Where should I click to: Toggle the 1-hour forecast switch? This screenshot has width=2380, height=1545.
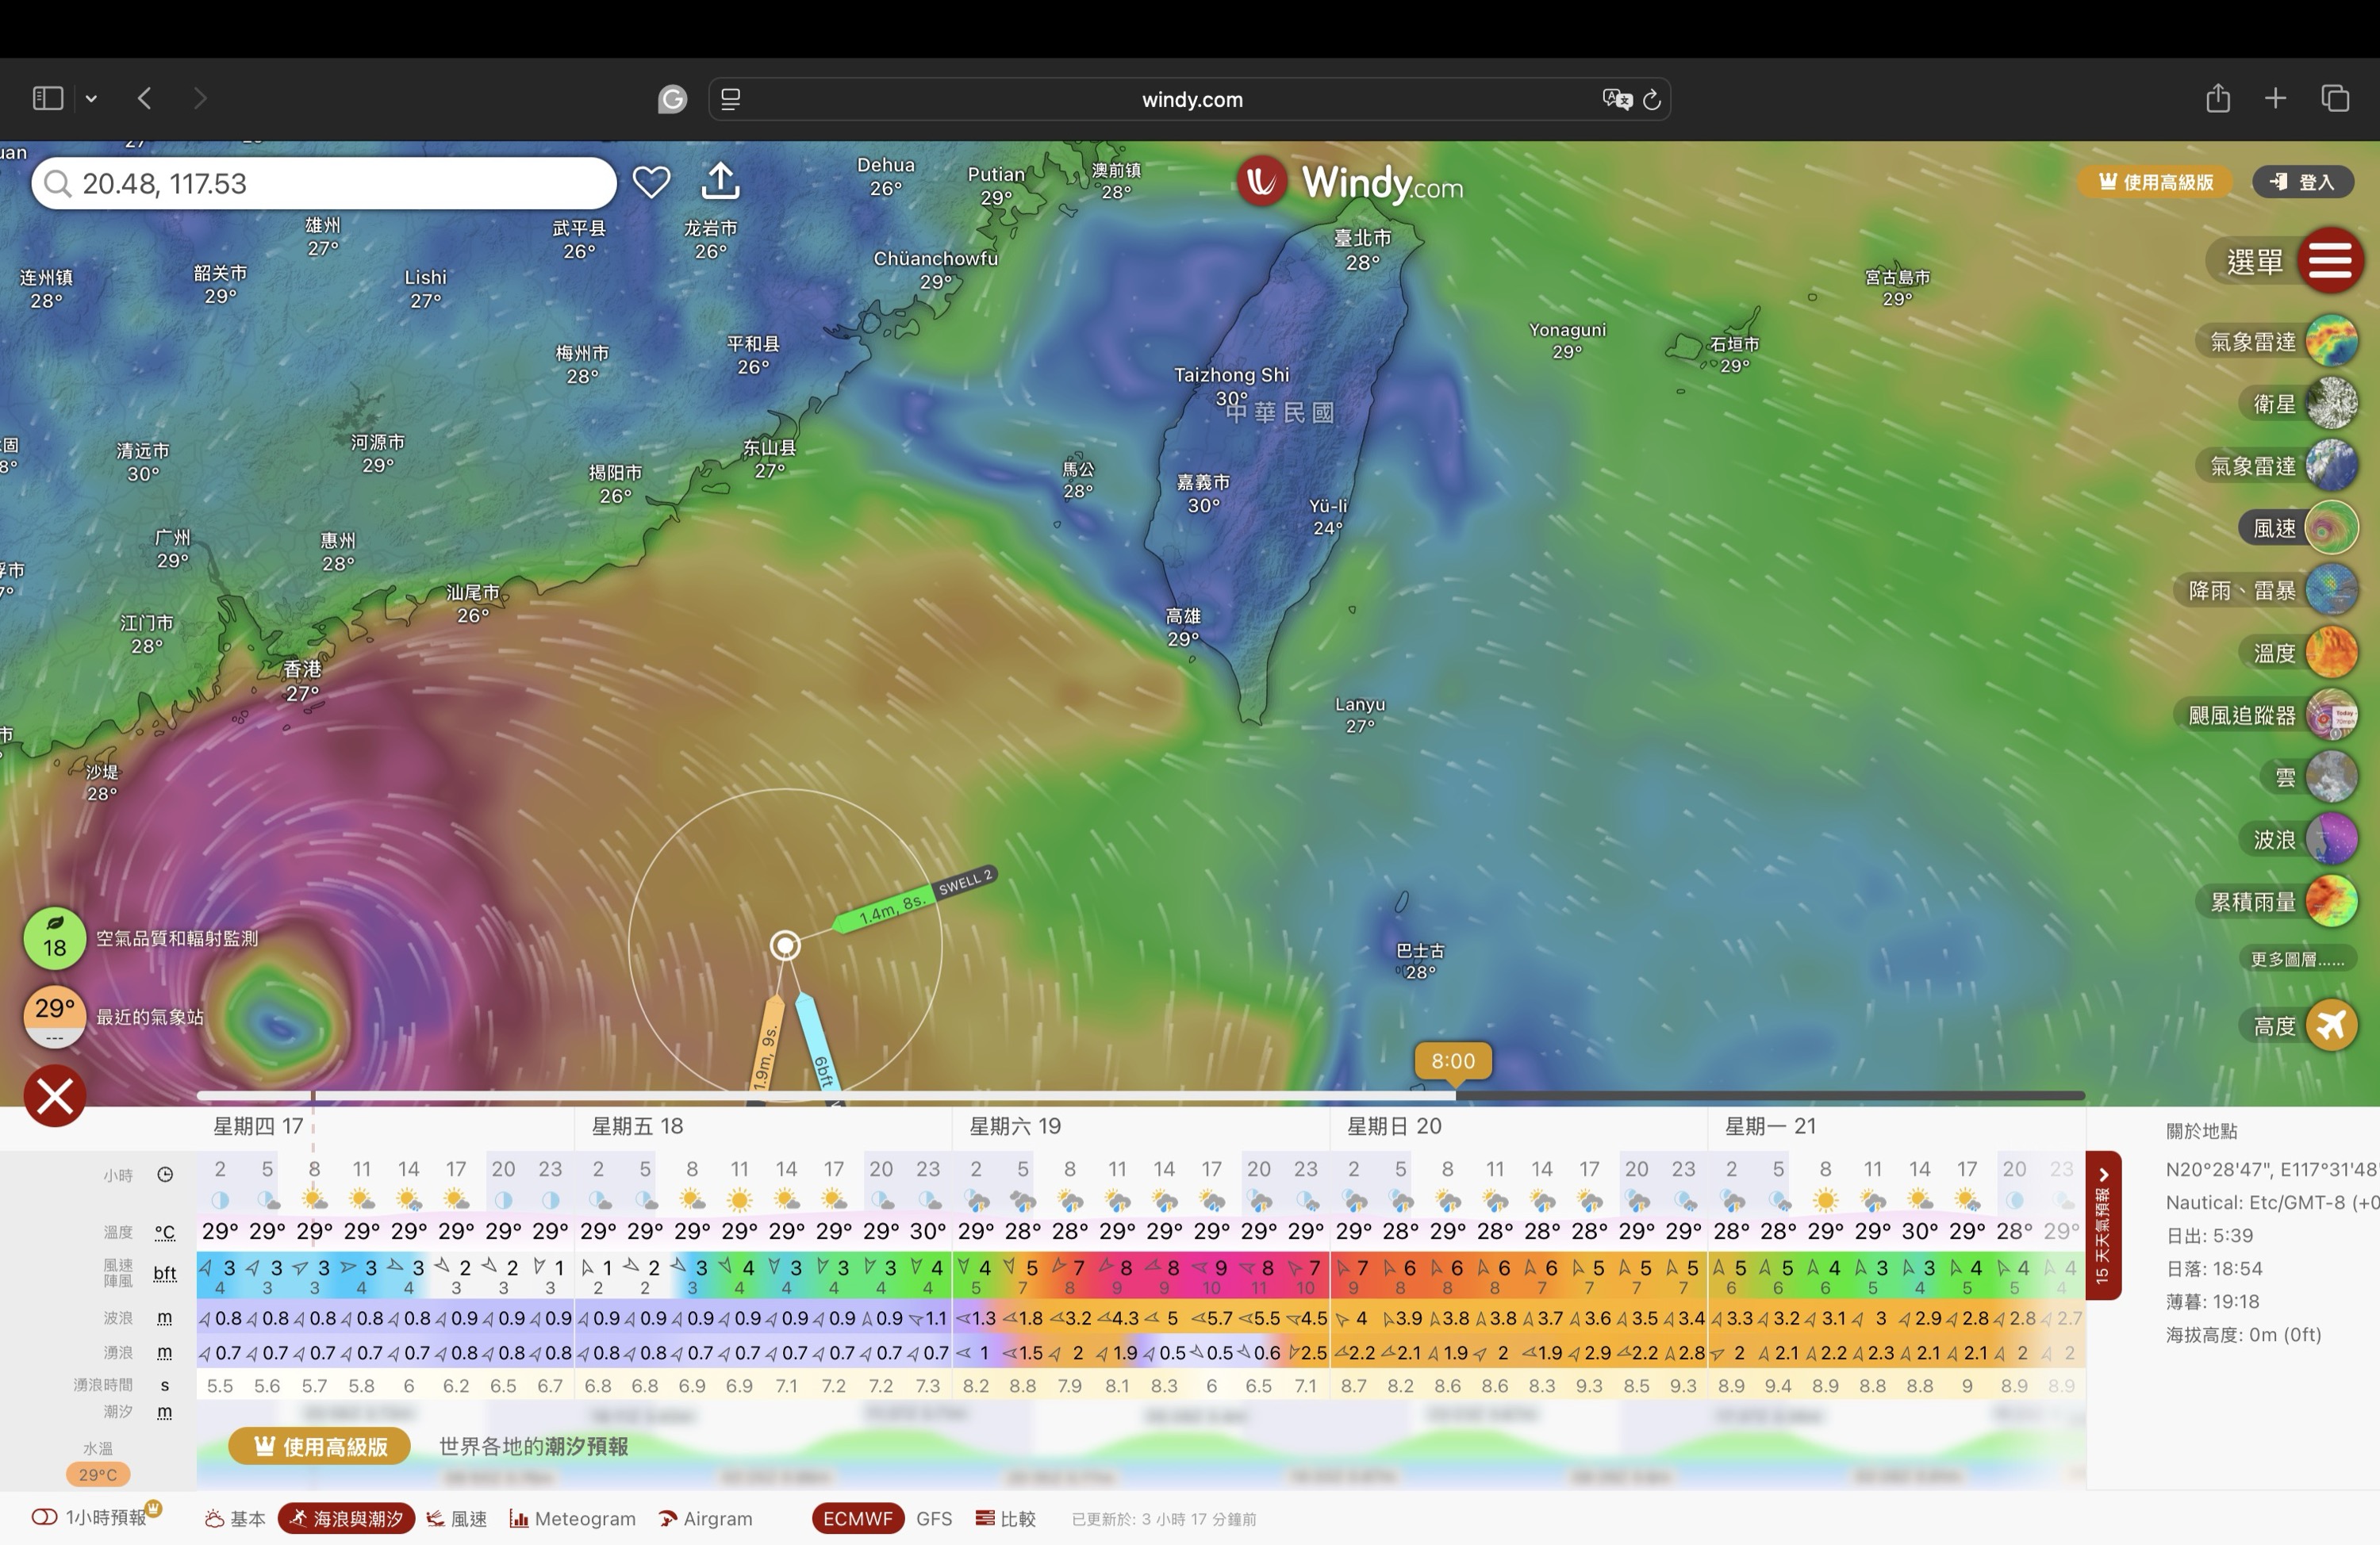[45, 1517]
